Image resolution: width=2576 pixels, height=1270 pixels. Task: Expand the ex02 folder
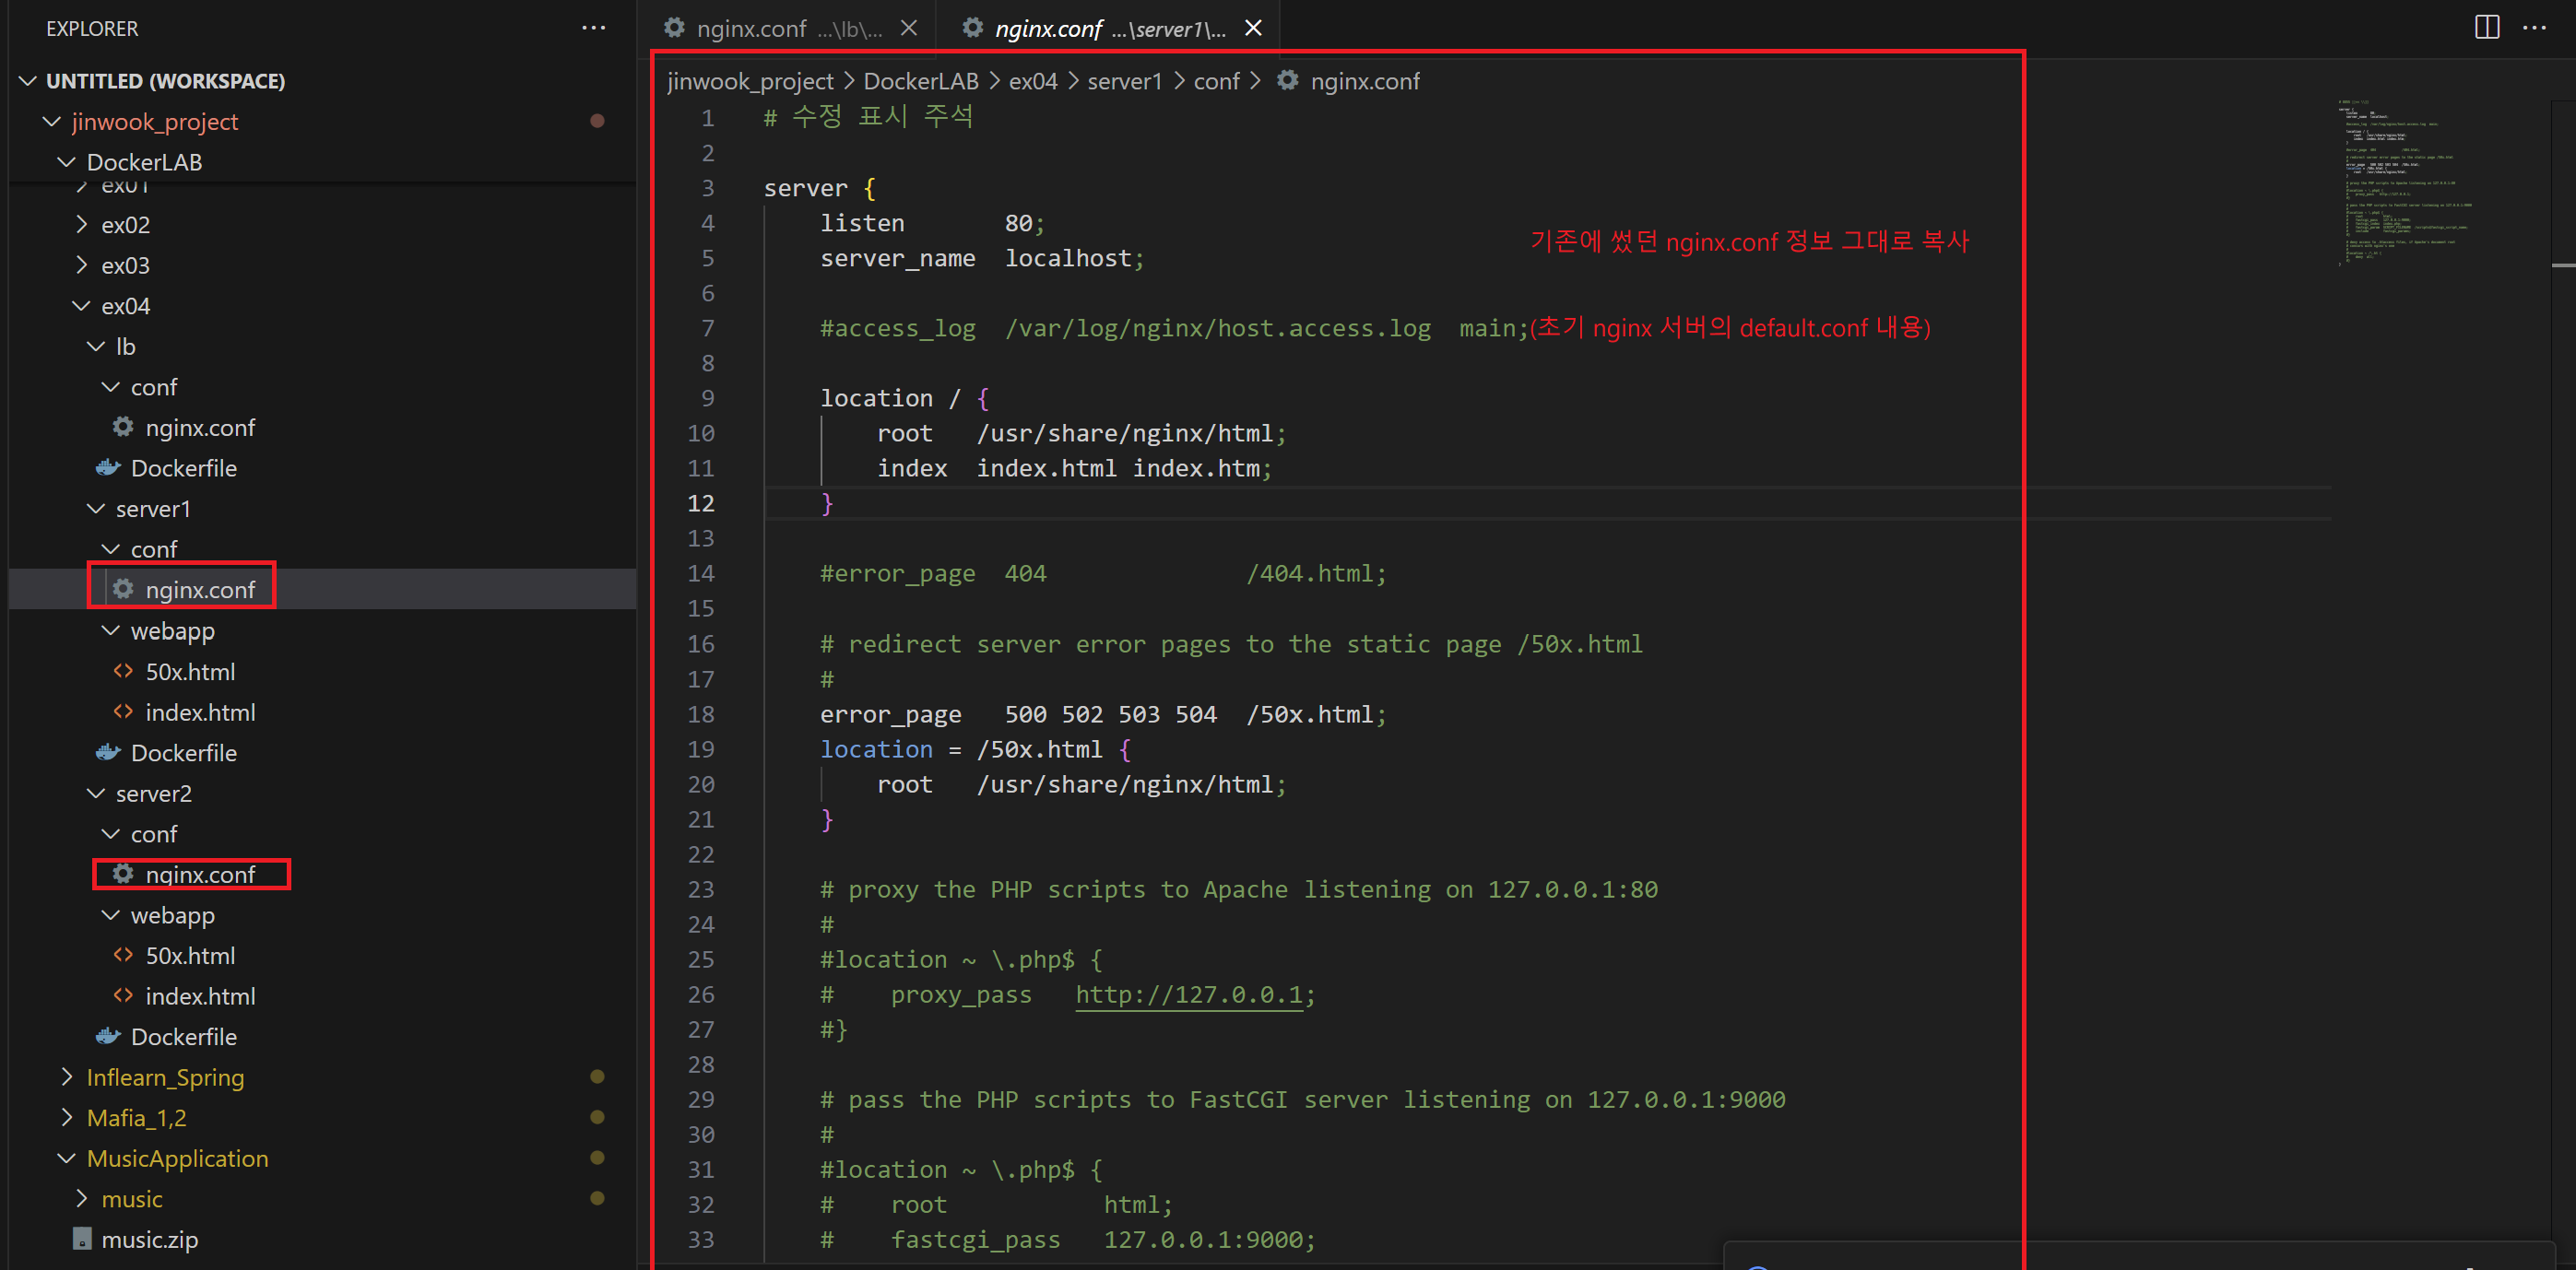pyautogui.click(x=81, y=225)
